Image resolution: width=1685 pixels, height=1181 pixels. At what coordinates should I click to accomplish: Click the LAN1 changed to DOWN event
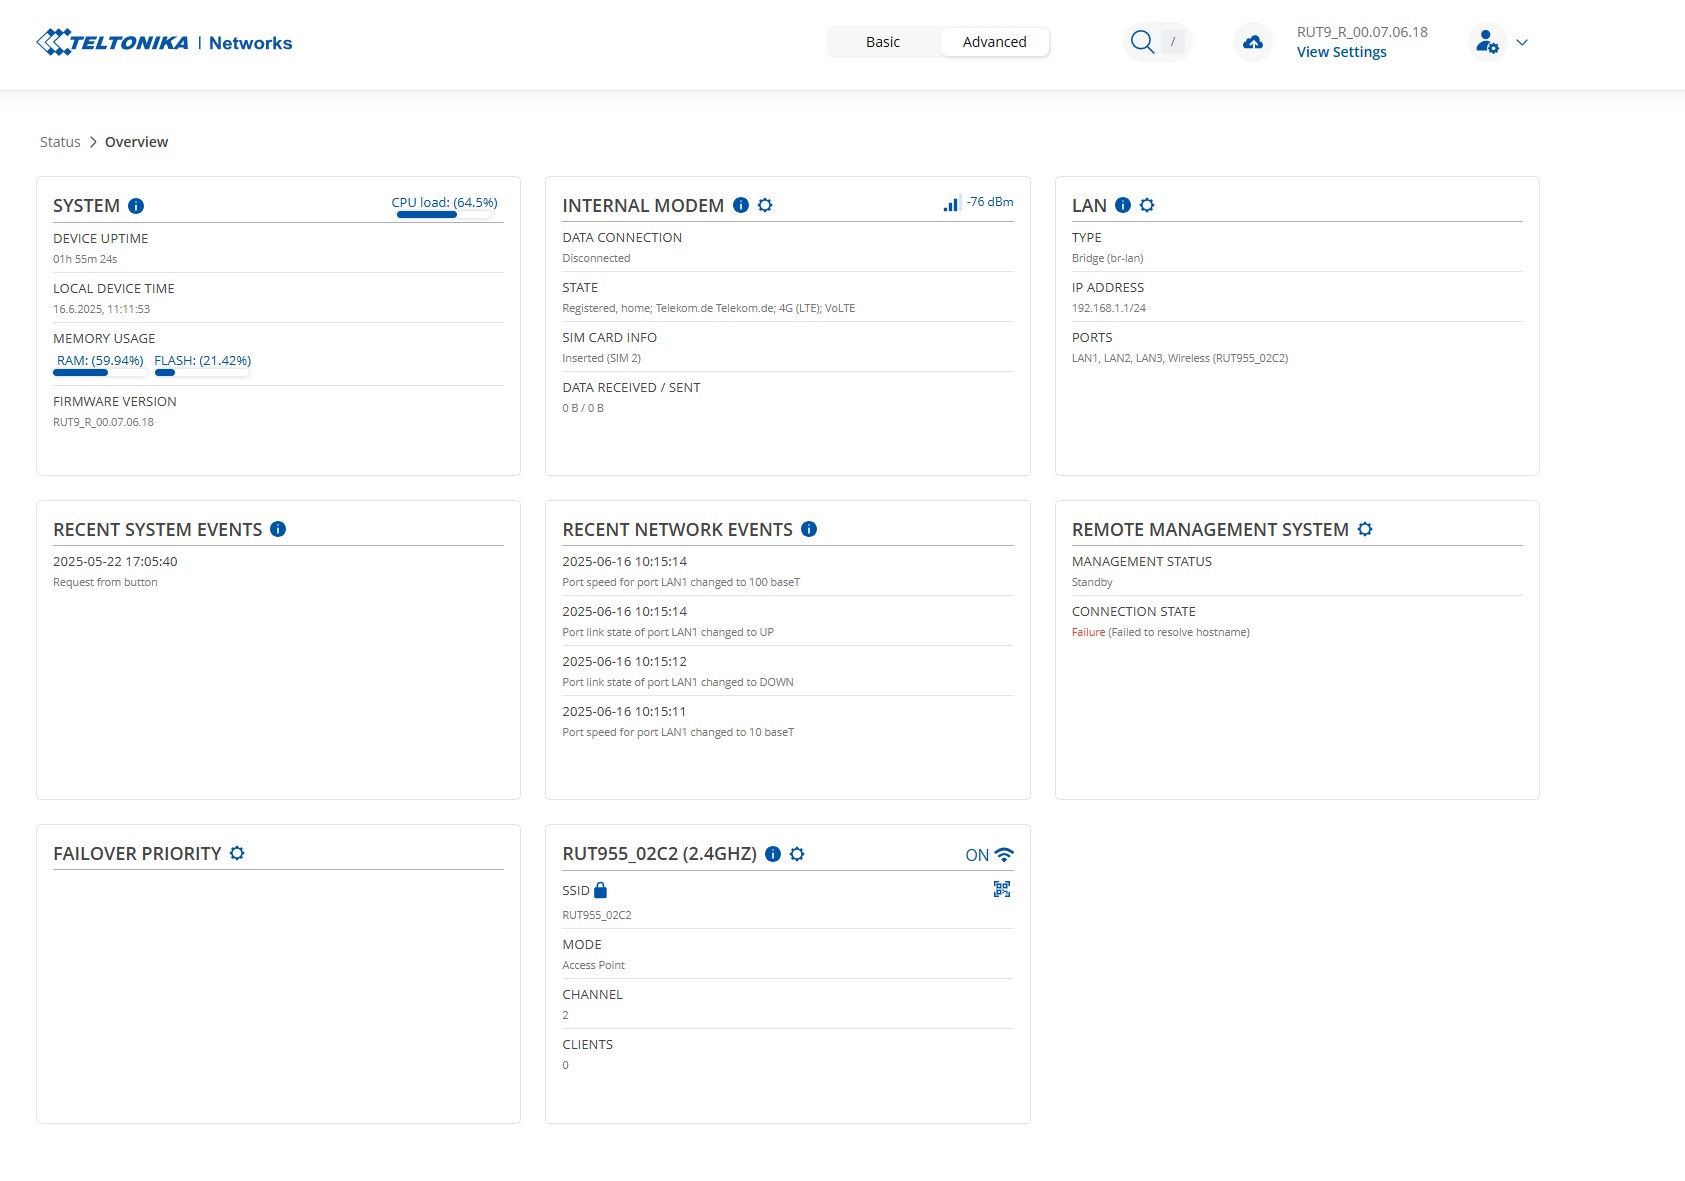click(678, 682)
